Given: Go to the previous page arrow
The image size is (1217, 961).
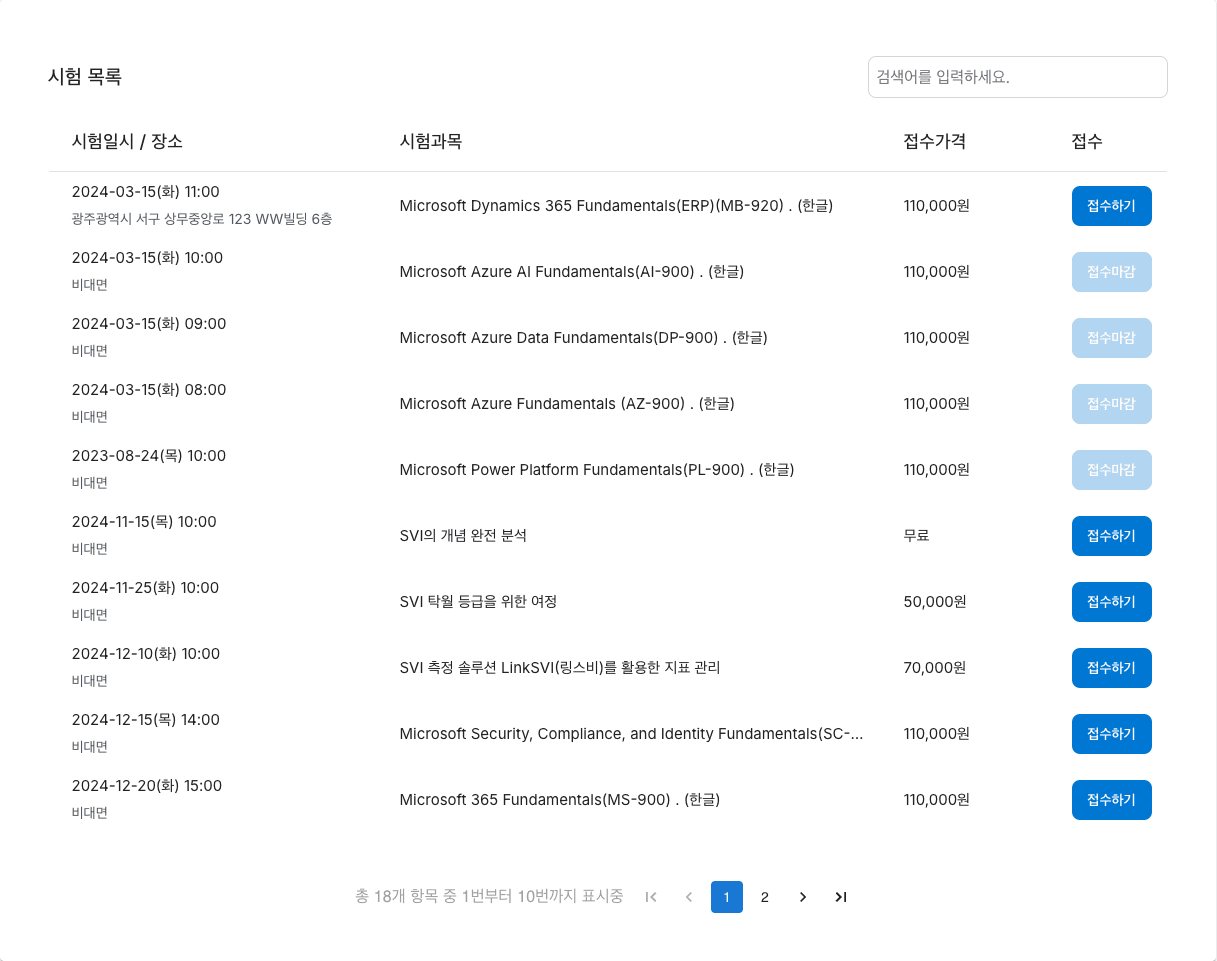Looking at the screenshot, I should [x=689, y=897].
